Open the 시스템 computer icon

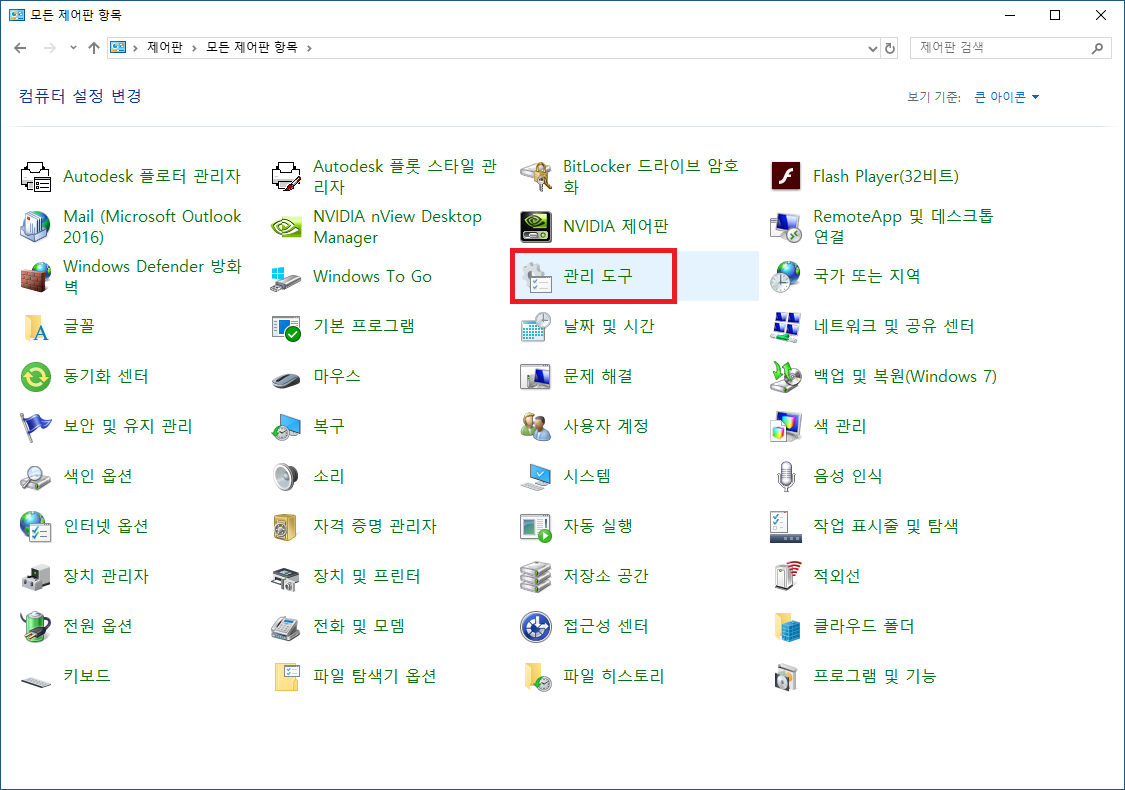[536, 476]
